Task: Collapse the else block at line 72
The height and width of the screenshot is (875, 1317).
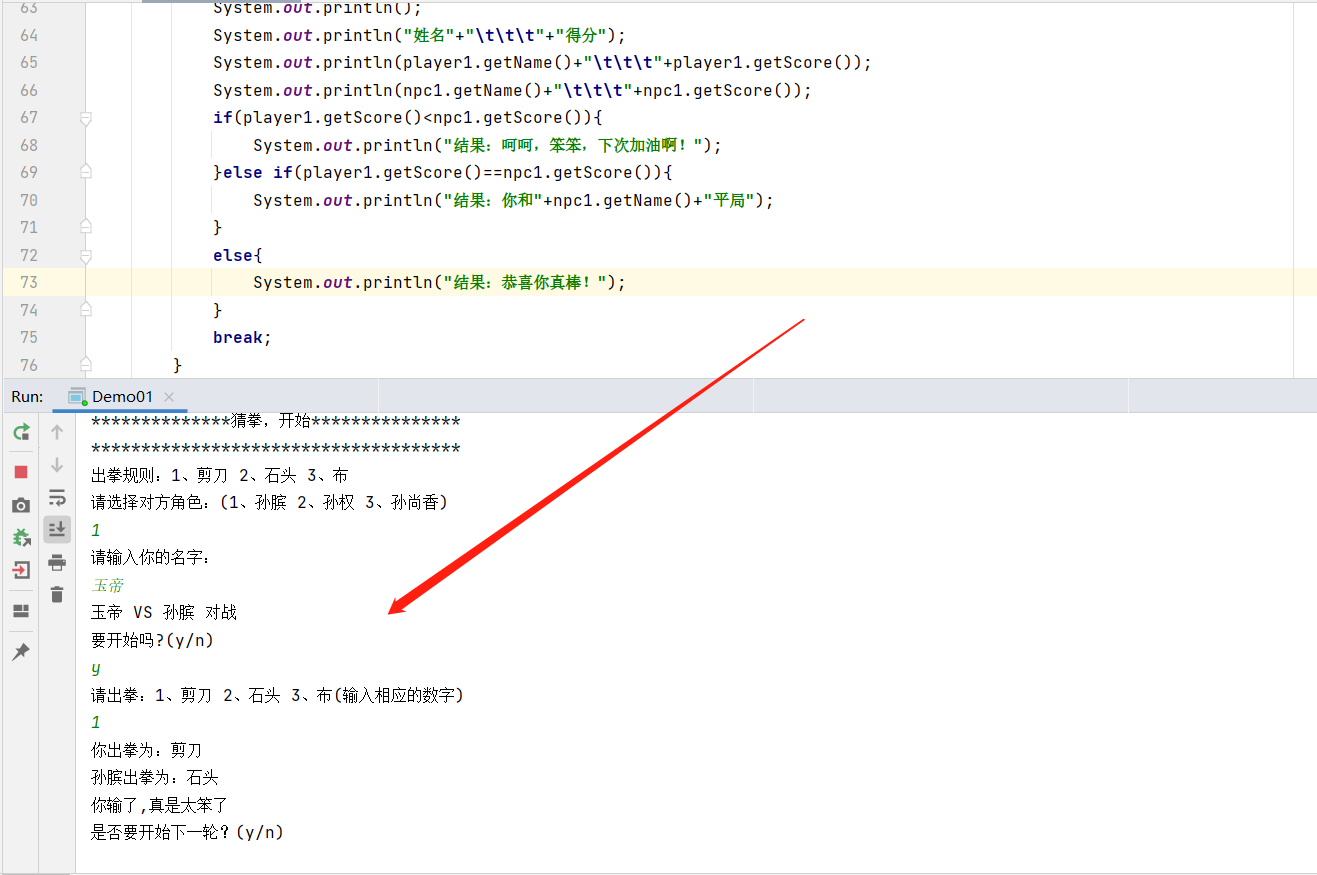Action: (86, 256)
